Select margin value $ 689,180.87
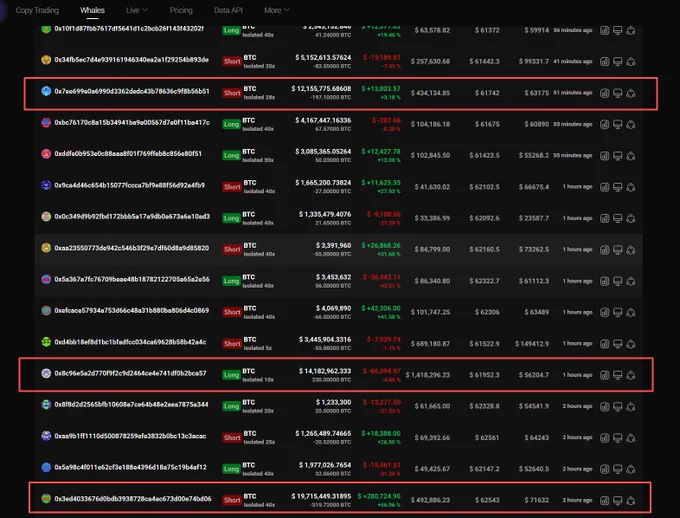This screenshot has width=680, height=518. pyautogui.click(x=430, y=344)
